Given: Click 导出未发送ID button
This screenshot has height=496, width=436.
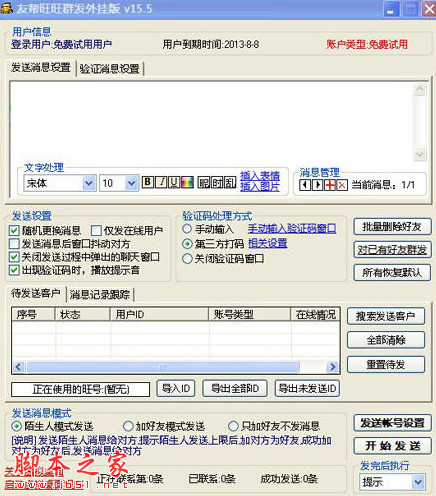Looking at the screenshot, I should [307, 388].
